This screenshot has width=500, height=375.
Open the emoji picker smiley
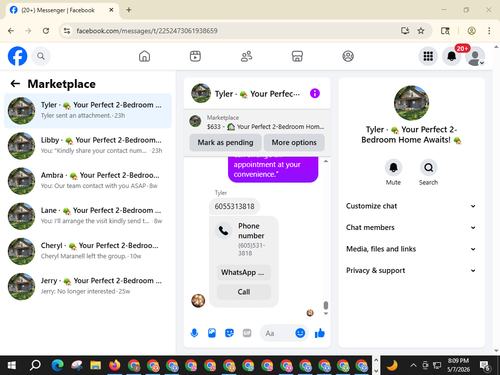pos(300,333)
